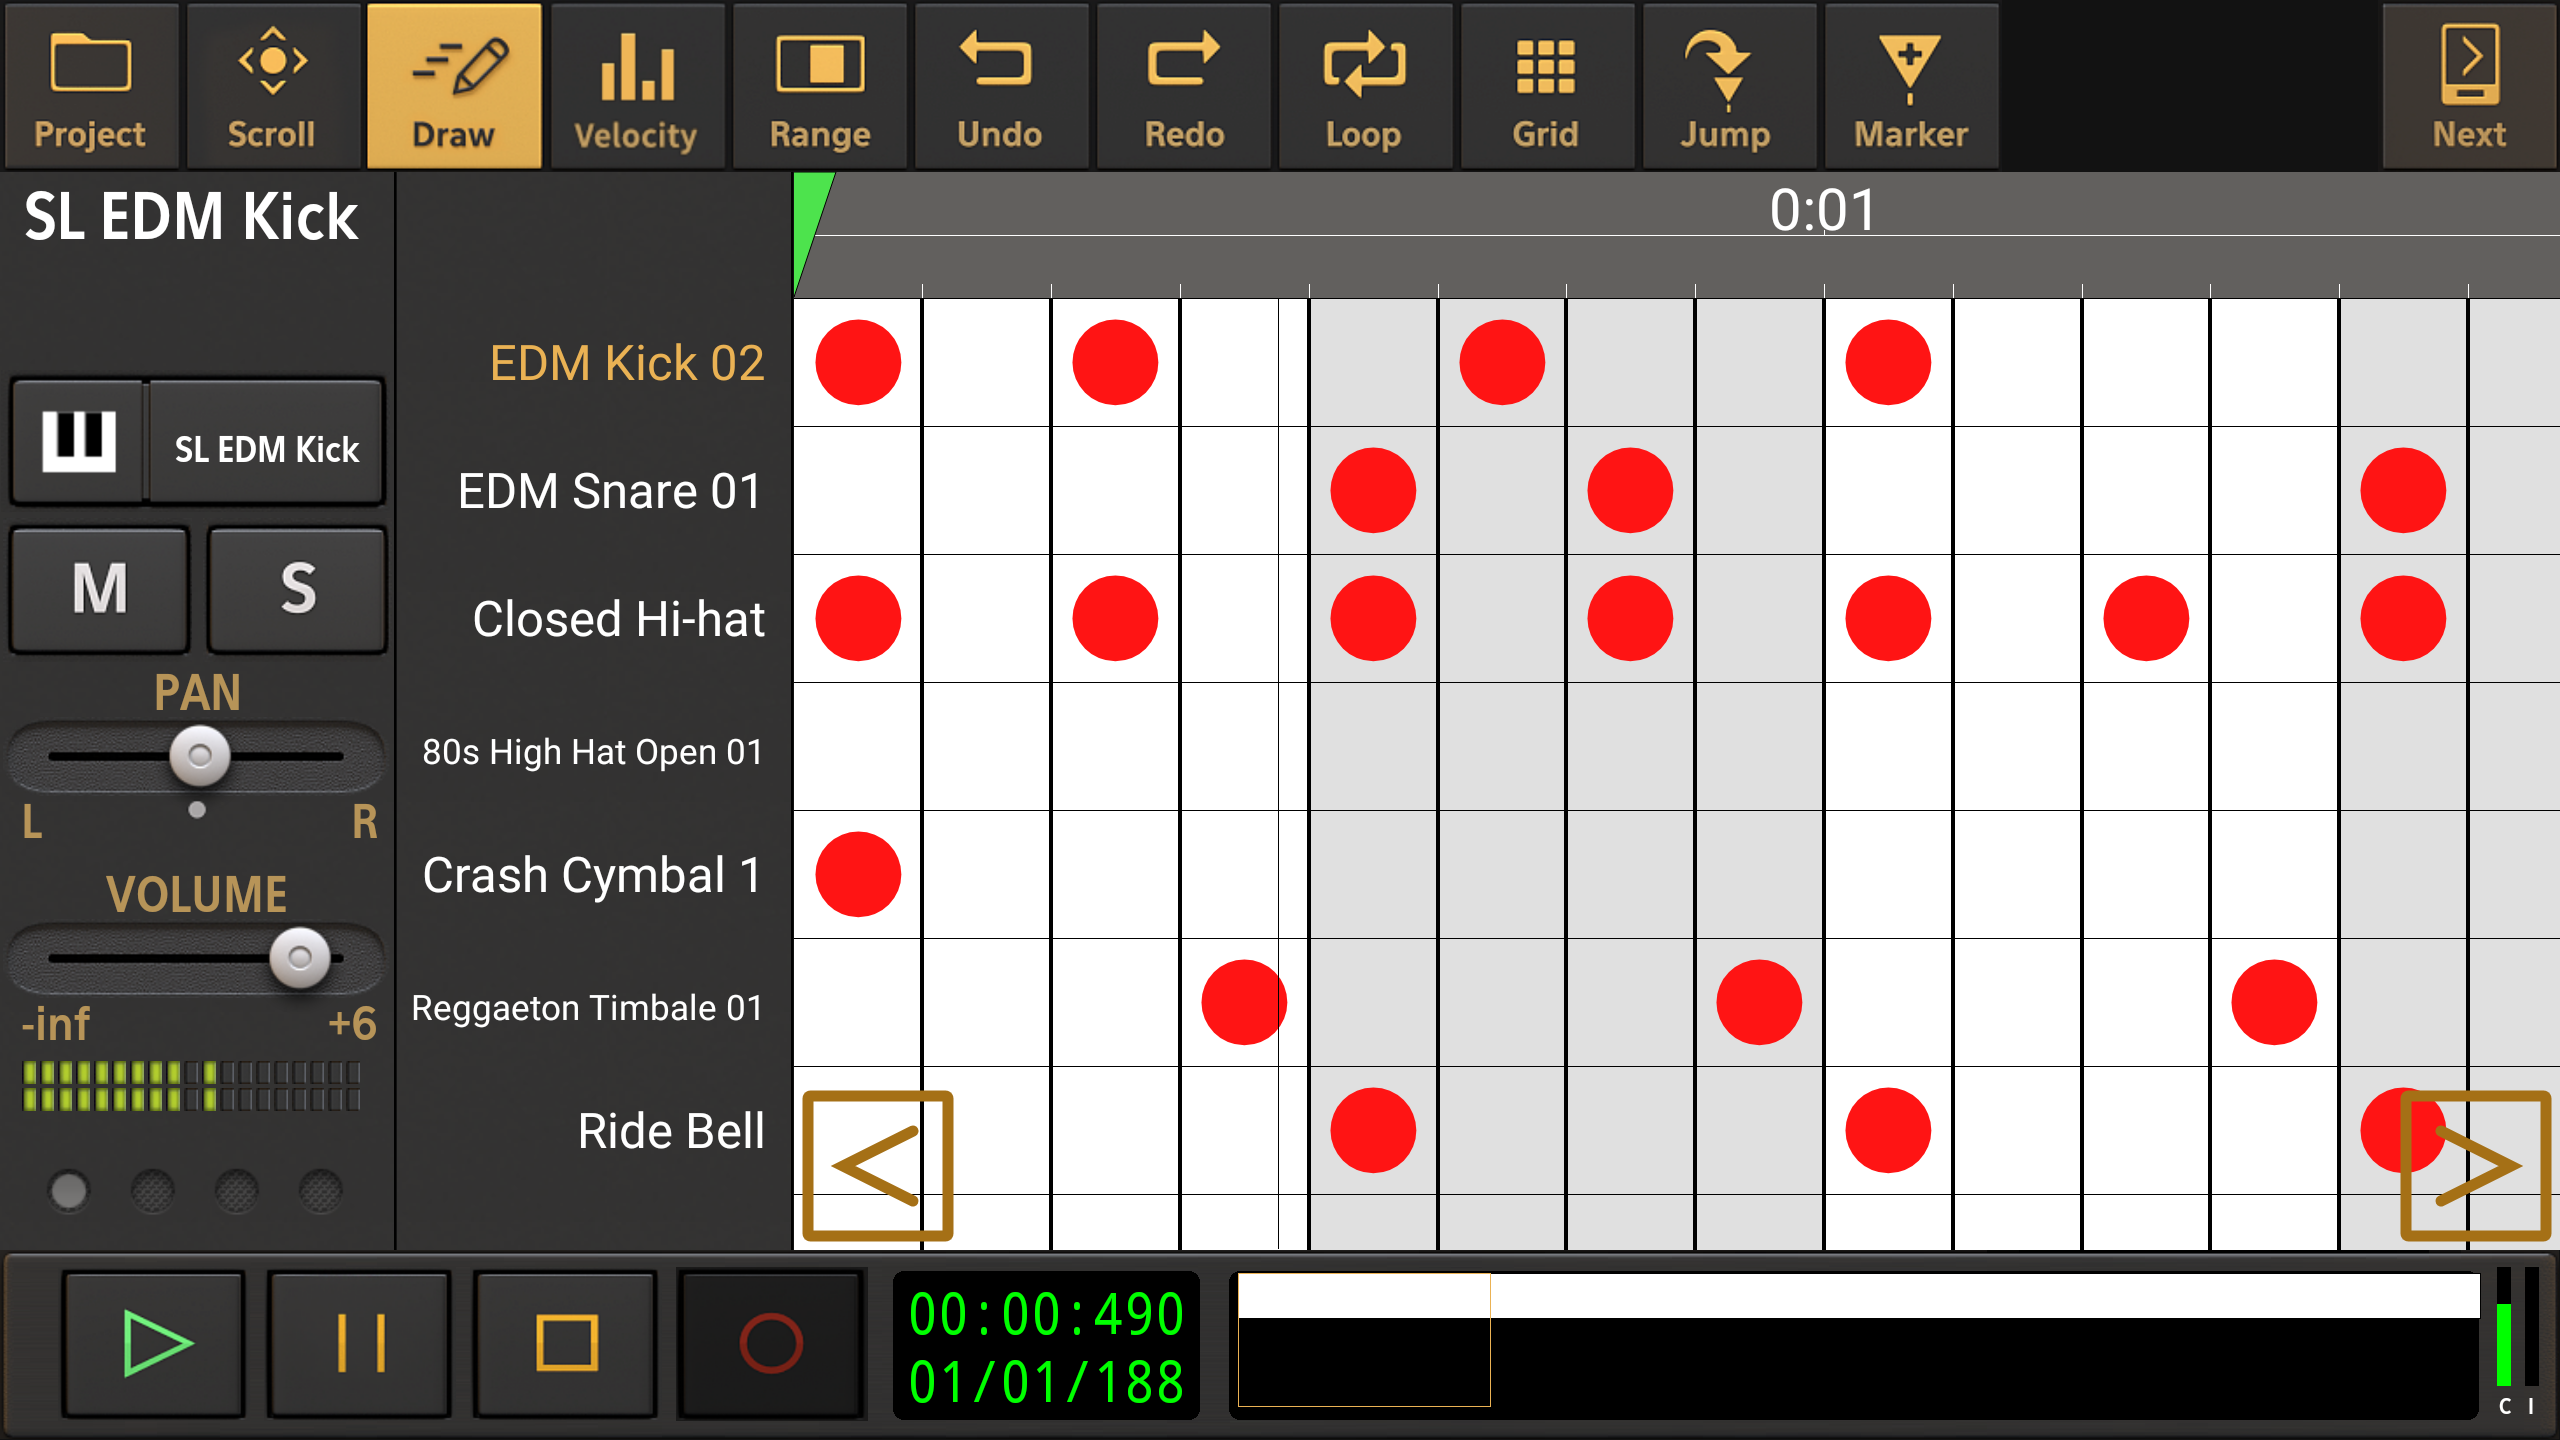Select the Crash Cymbal 1 row label
Image resolution: width=2560 pixels, height=1440 pixels.
tap(592, 875)
